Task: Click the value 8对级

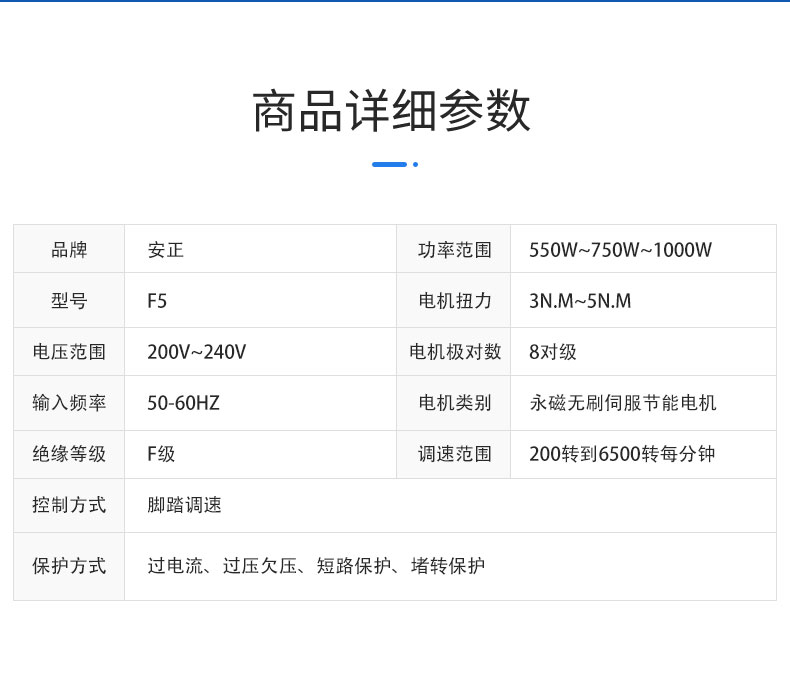Action: 553,352
